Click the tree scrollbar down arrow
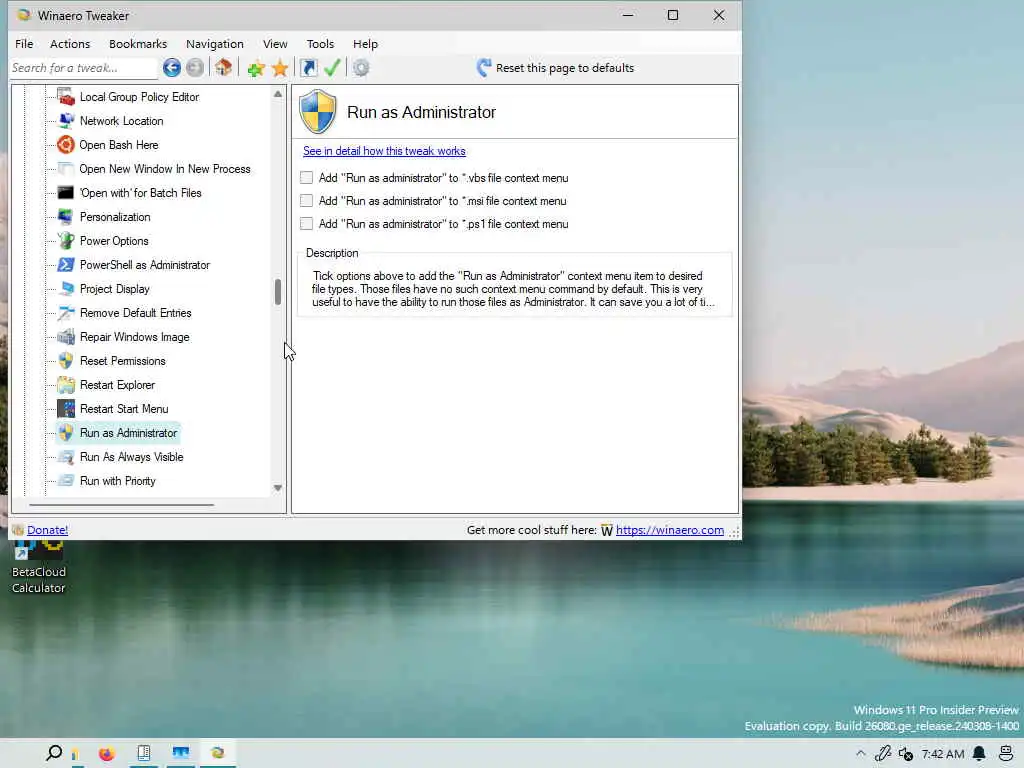 coord(278,488)
